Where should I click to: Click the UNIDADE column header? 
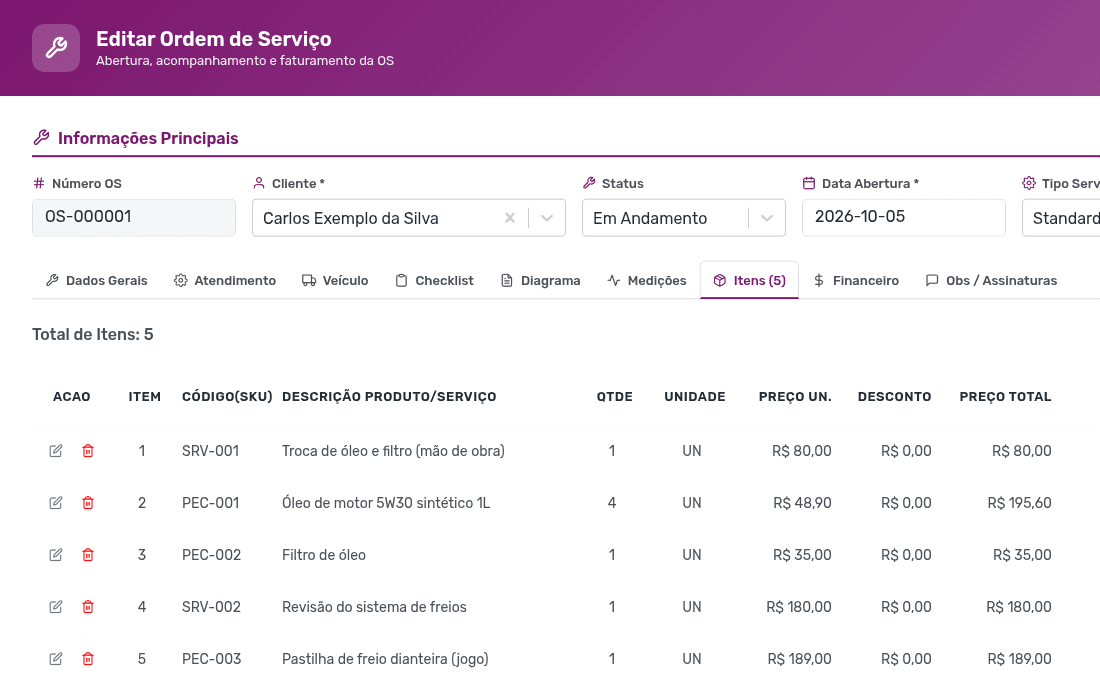(x=695, y=397)
